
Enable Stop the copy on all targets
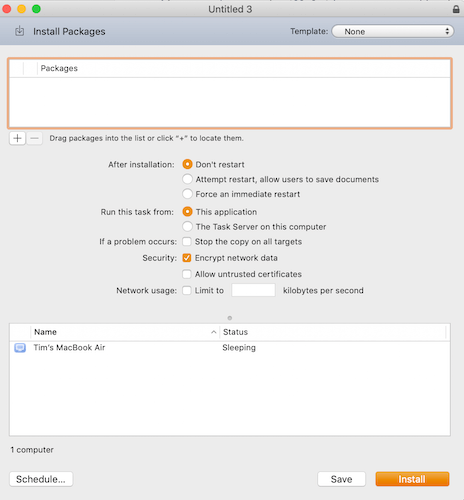point(187,241)
